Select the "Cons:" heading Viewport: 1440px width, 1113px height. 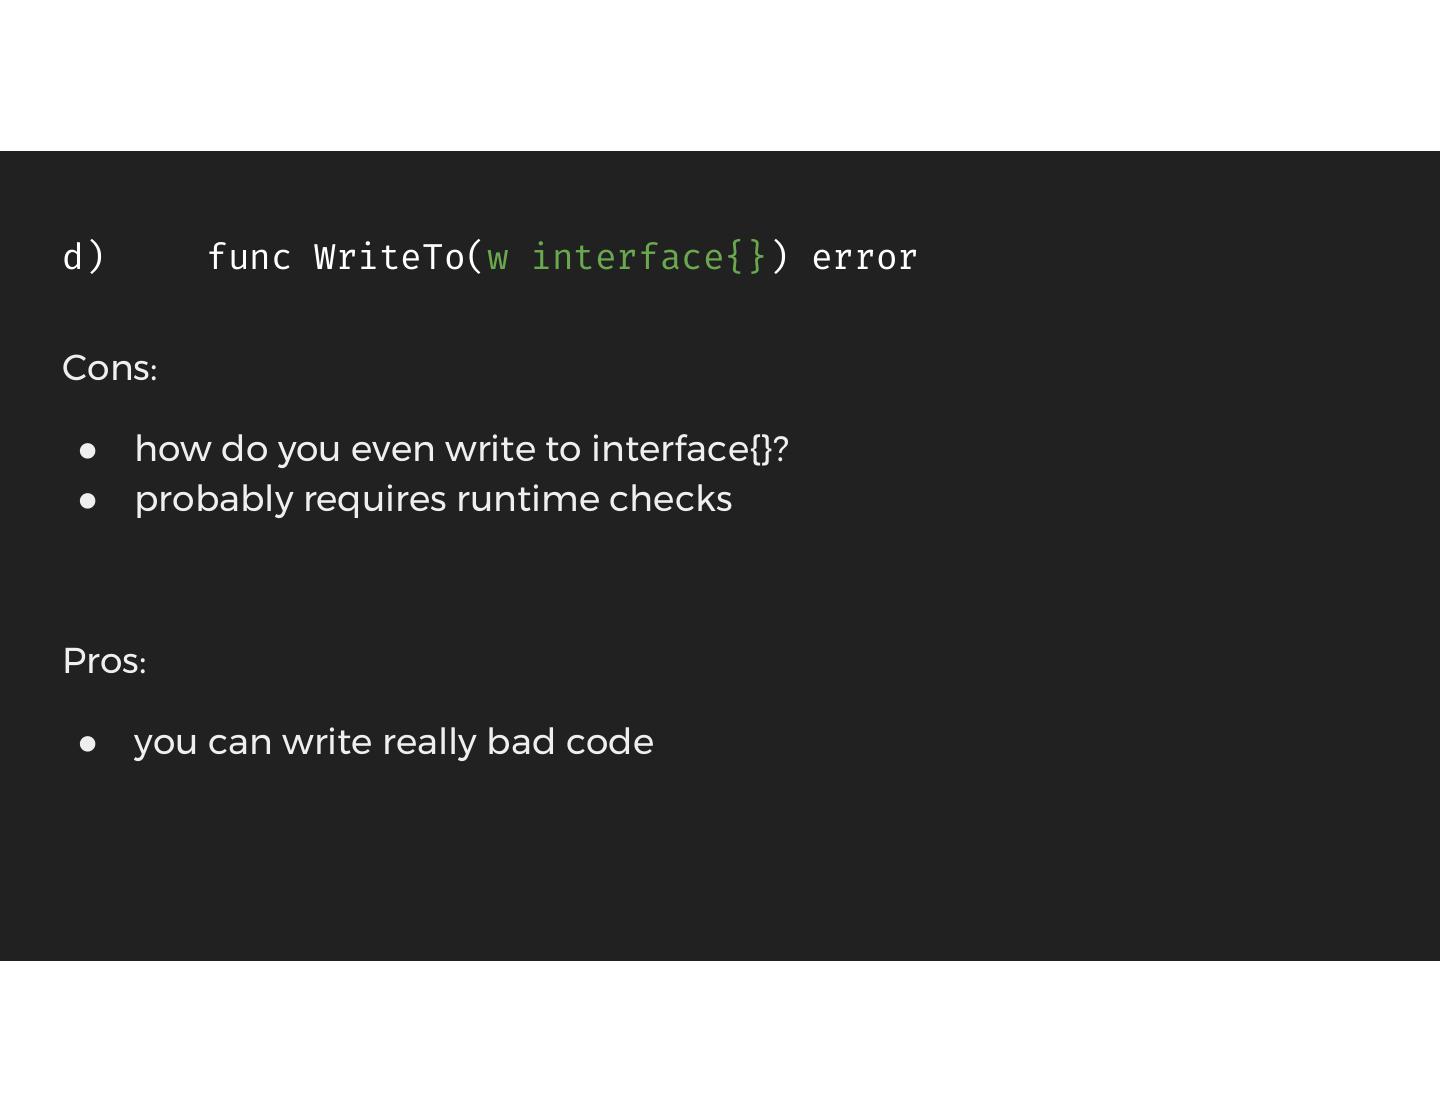[x=110, y=368]
